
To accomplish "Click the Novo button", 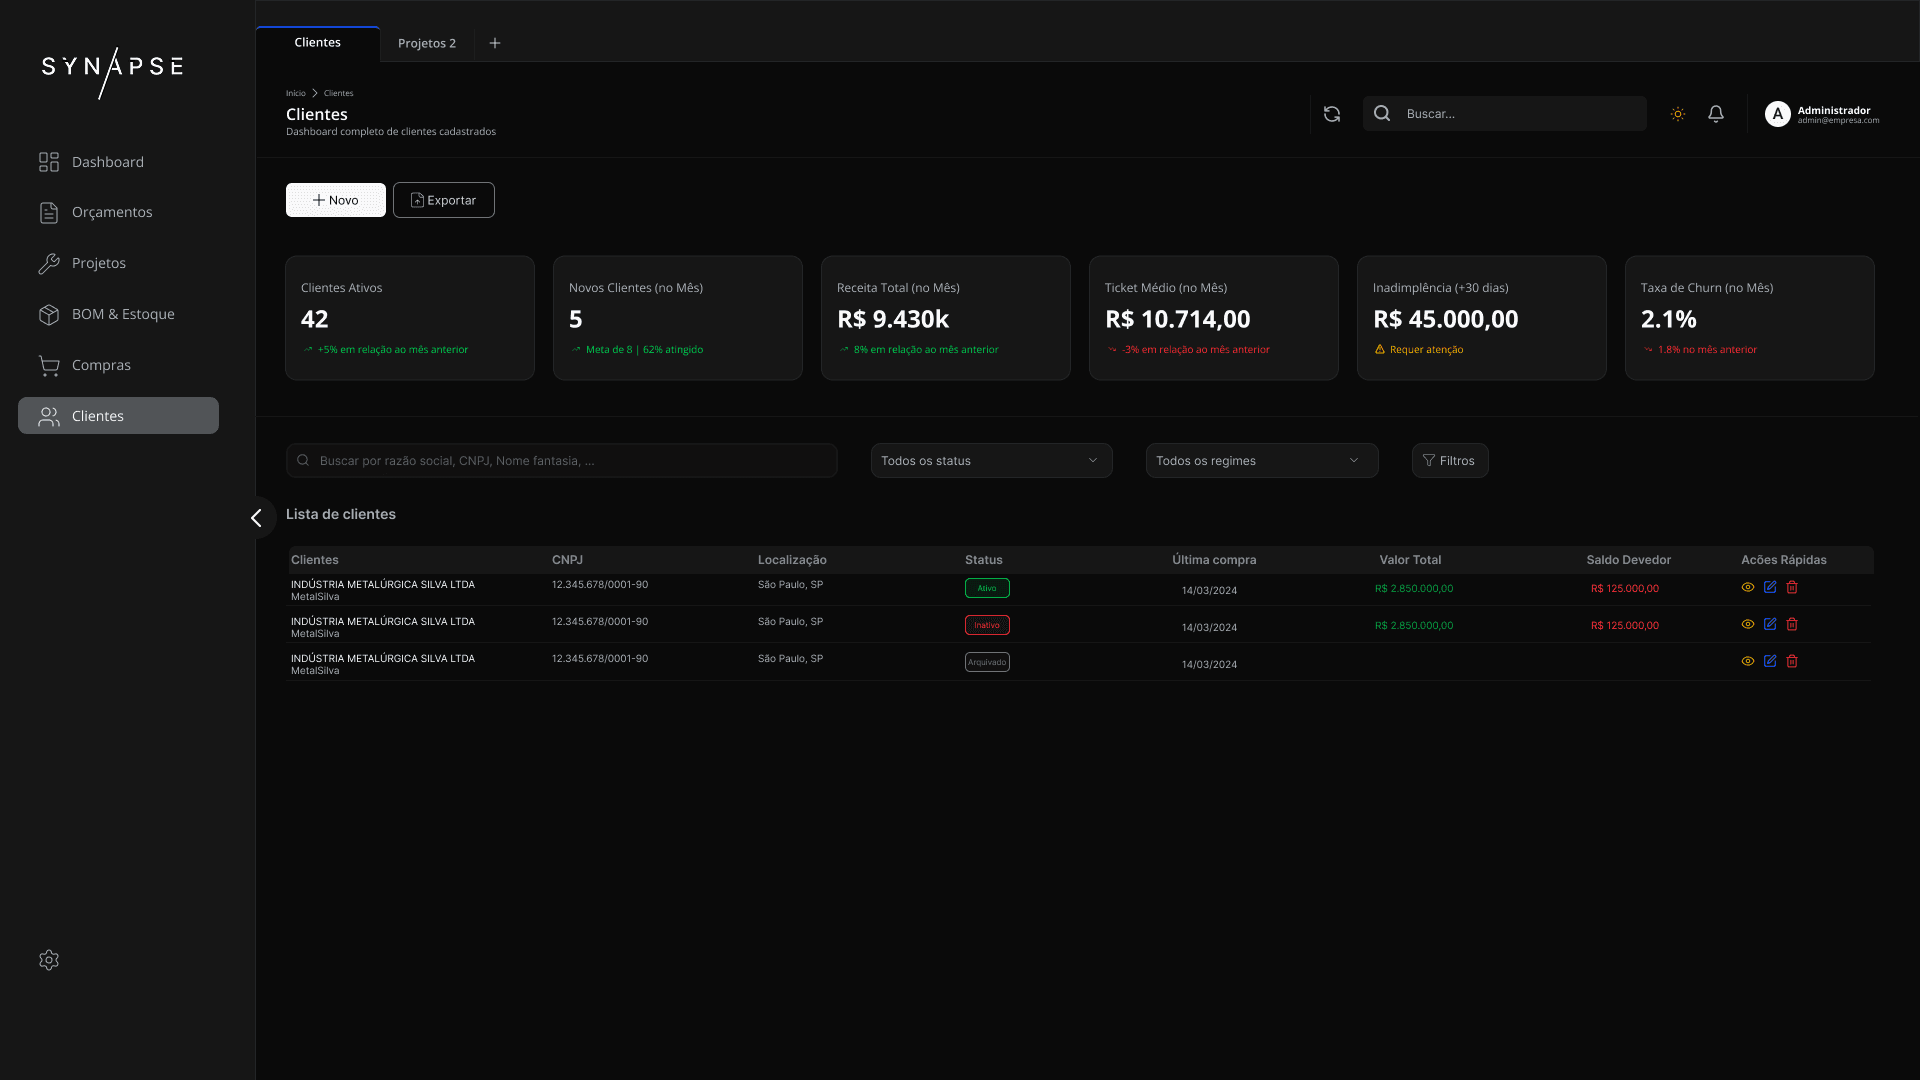I will pos(335,200).
